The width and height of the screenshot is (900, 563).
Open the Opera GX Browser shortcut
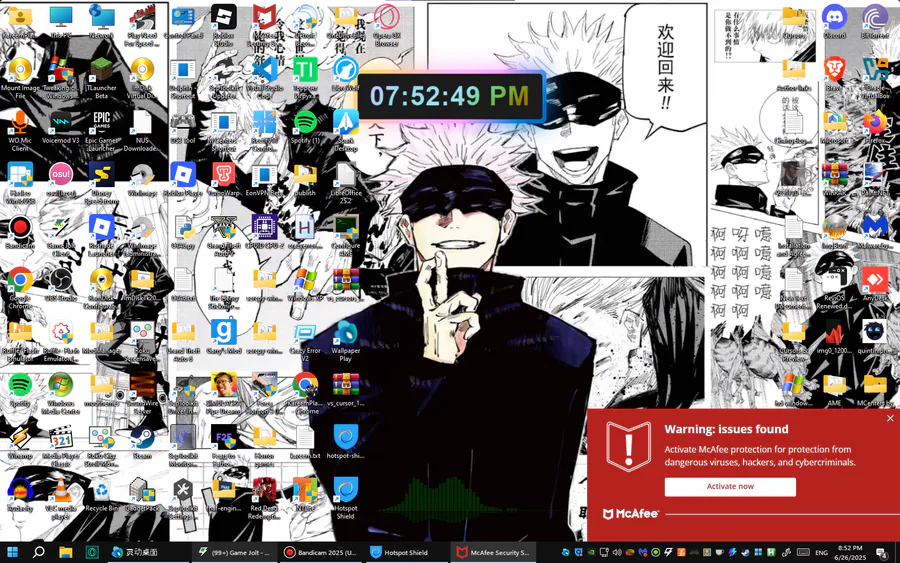pos(386,25)
